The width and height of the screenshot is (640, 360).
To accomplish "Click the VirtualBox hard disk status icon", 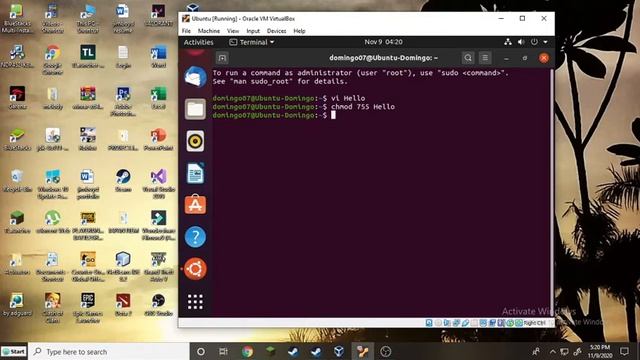I will pyautogui.click(x=429, y=323).
